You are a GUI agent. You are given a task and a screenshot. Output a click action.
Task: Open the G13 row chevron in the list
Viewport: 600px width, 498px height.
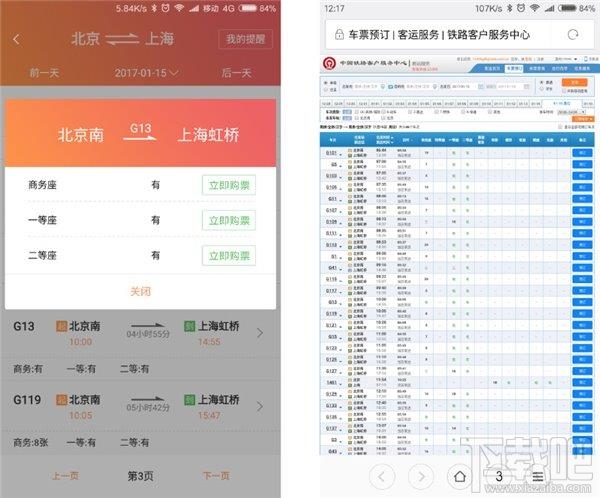[x=260, y=333]
